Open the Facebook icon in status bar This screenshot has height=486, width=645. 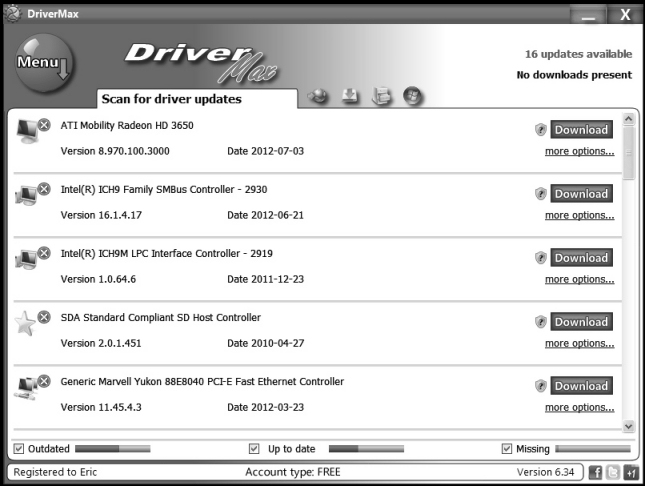(x=595, y=472)
